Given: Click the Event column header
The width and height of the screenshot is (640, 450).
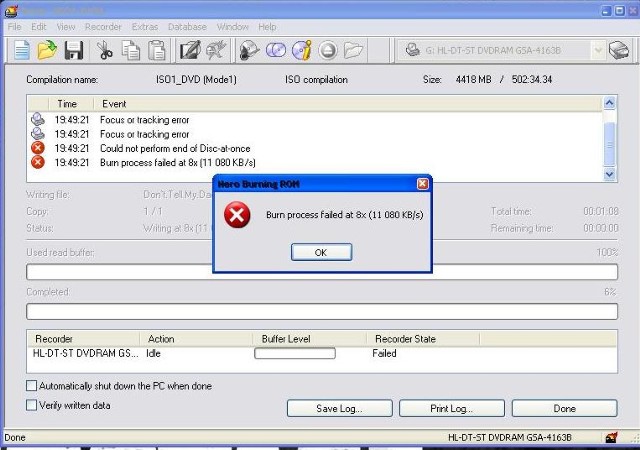Looking at the screenshot, I should 348,104.
